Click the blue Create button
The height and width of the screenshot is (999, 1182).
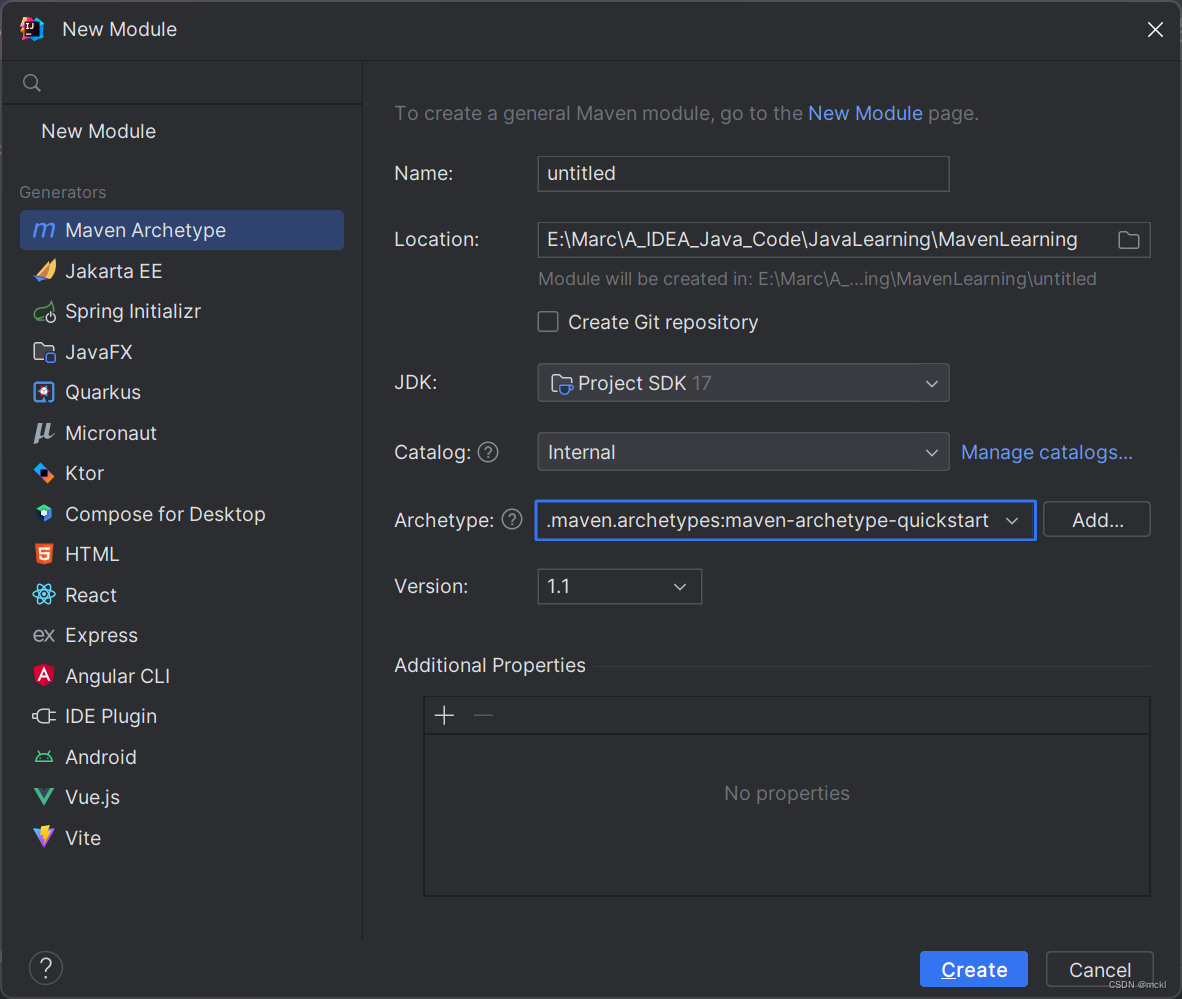click(x=974, y=970)
